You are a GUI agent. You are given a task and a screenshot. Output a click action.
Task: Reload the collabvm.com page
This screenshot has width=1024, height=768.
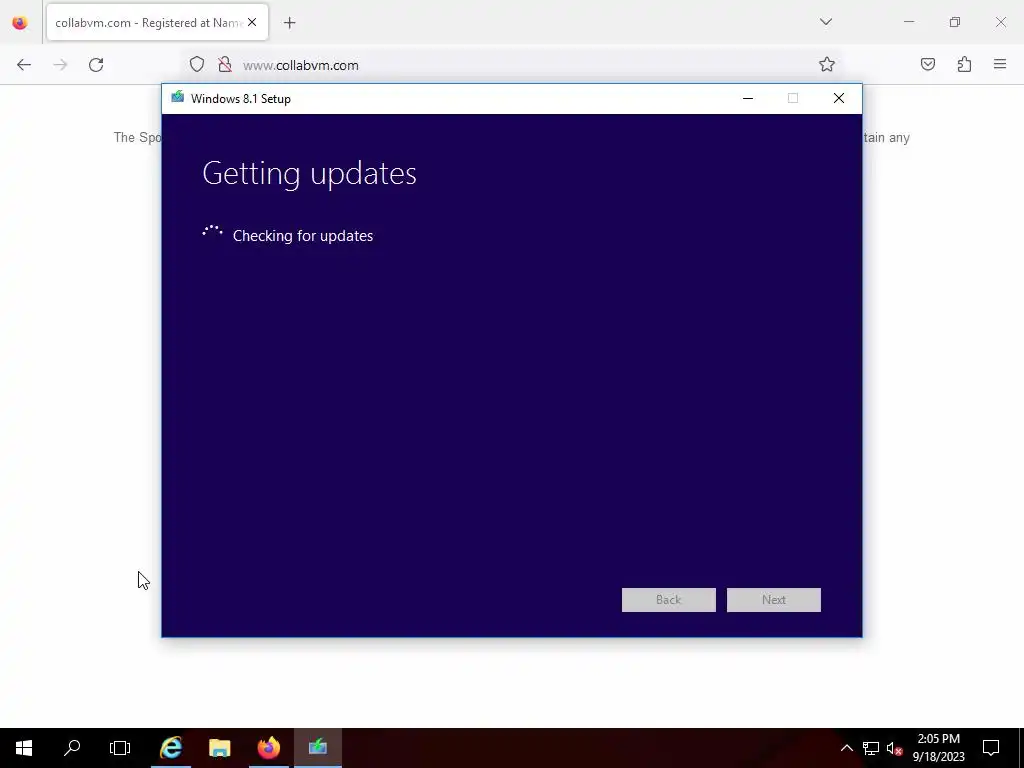click(x=96, y=65)
